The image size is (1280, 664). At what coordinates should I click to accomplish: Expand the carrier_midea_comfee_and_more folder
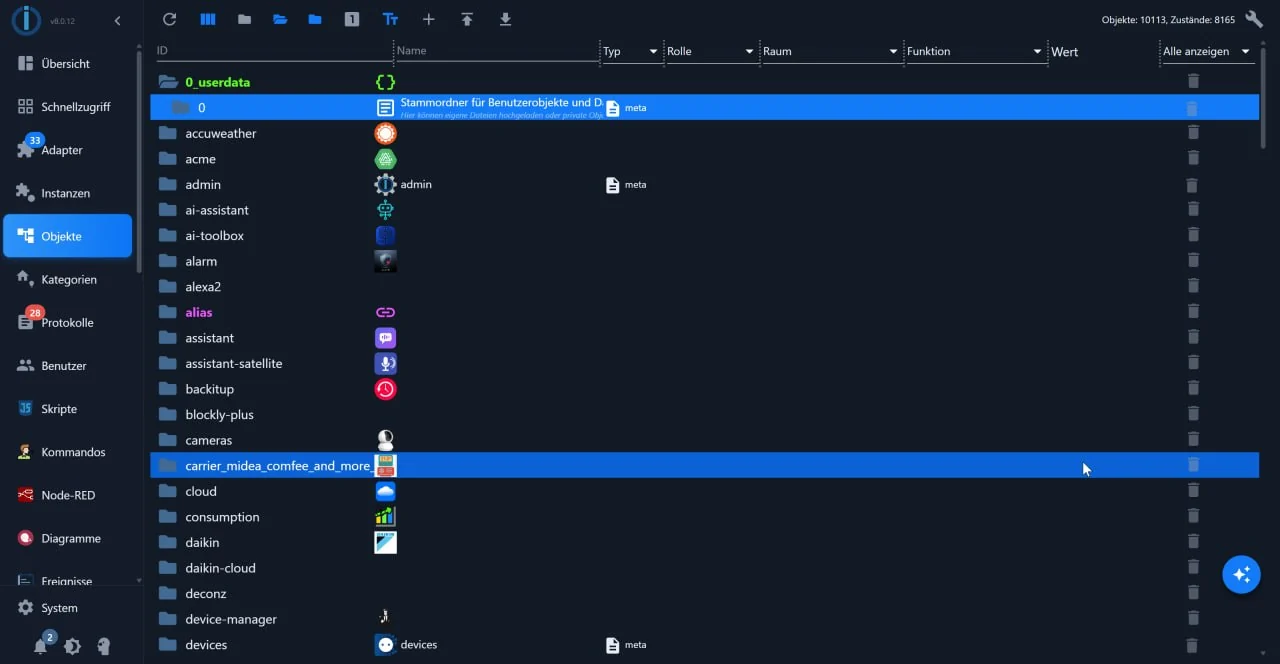[168, 466]
